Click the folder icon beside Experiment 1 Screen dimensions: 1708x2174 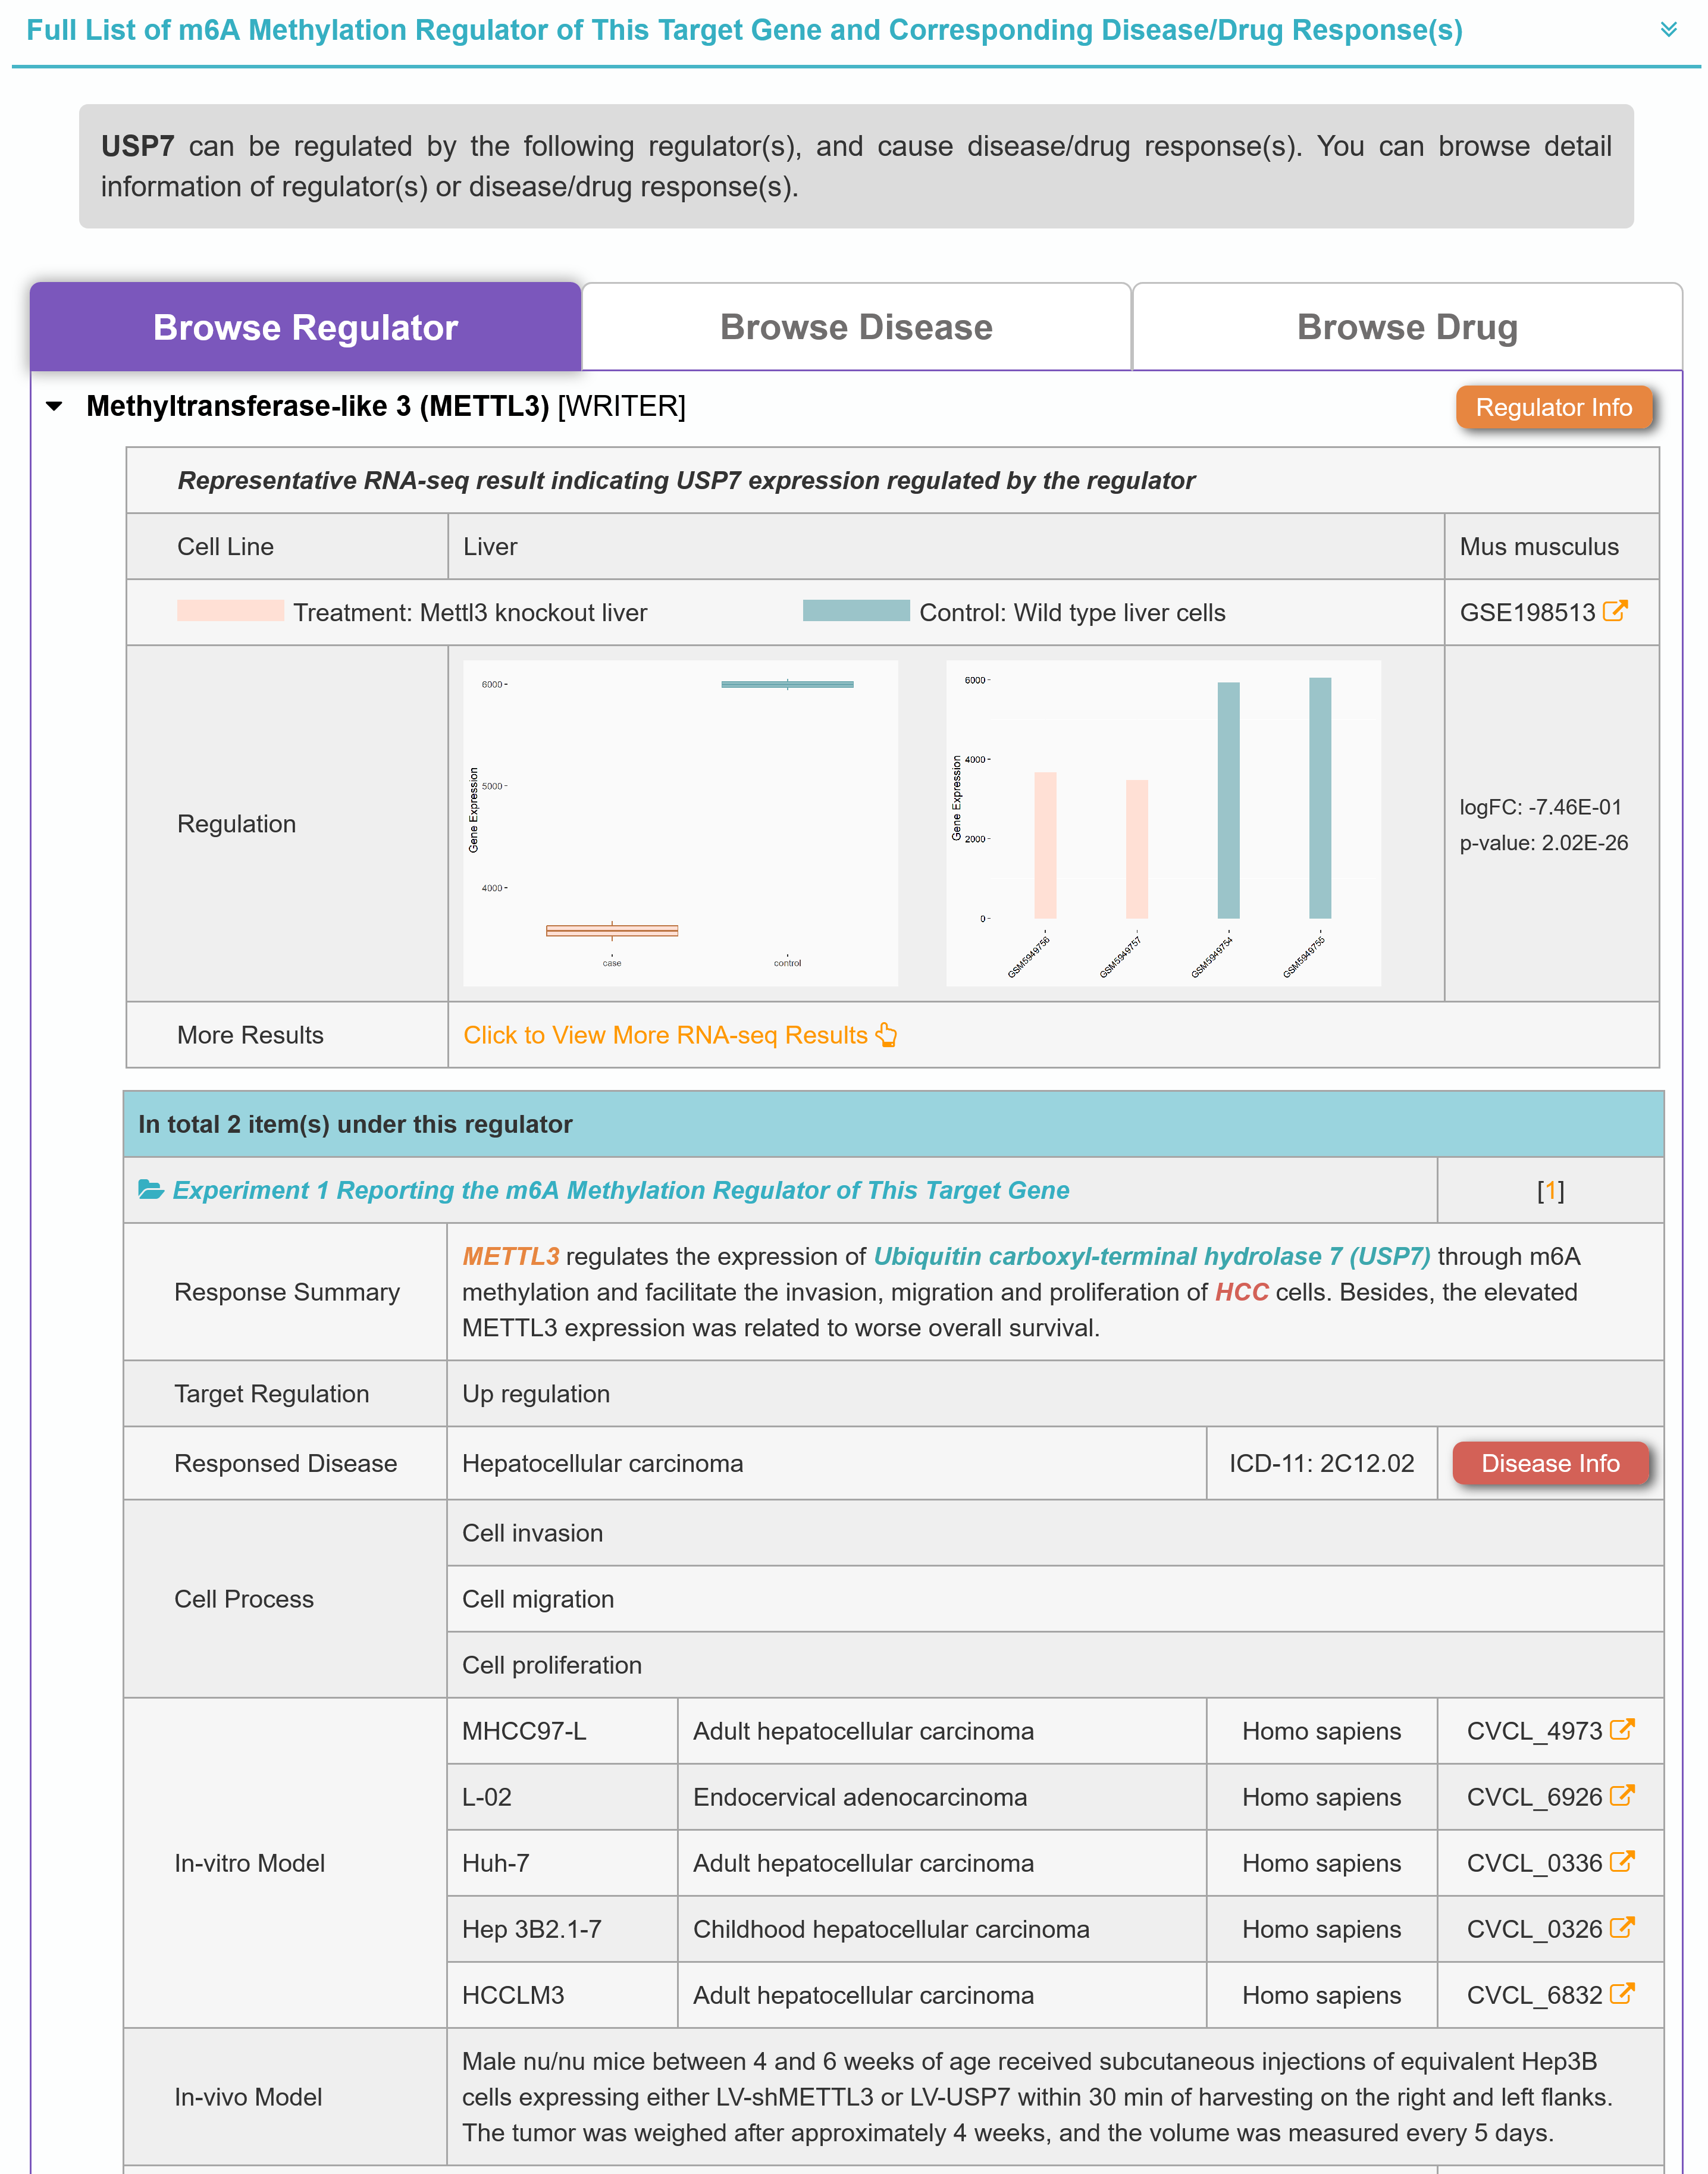151,1190
